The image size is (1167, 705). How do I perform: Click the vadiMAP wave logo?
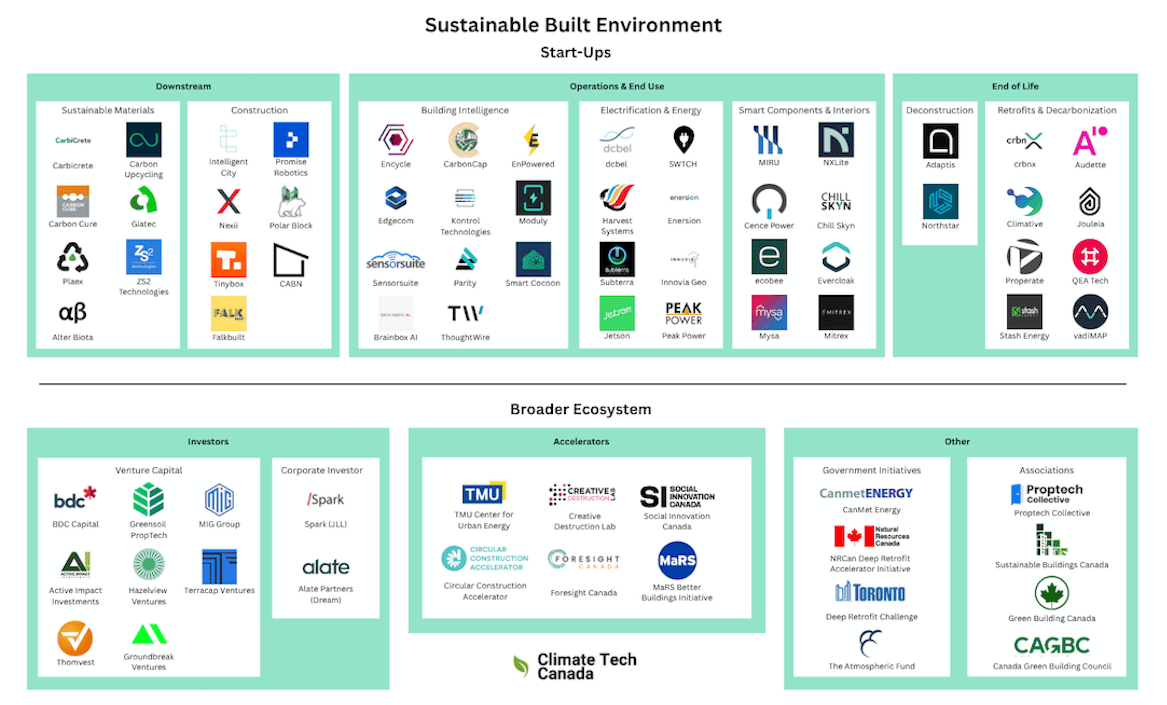1090,312
